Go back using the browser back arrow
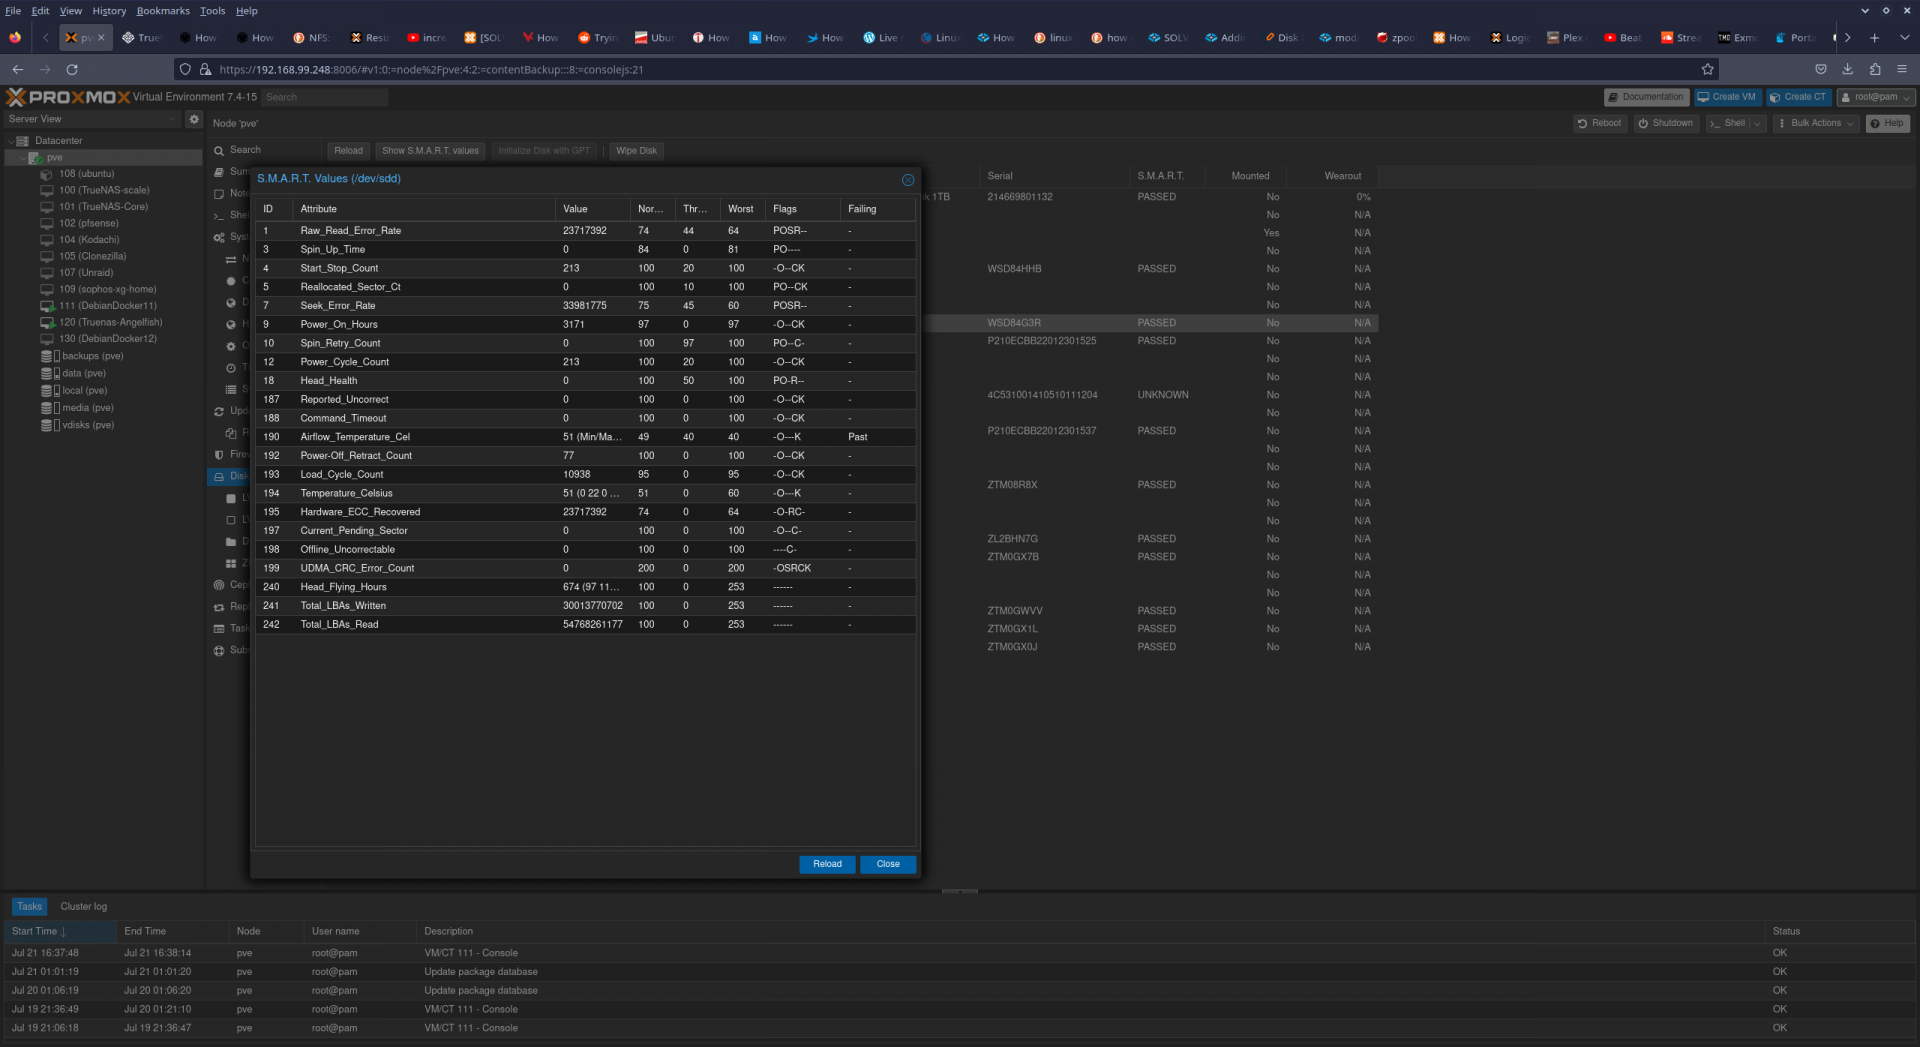This screenshot has height=1047, width=1920. pos(18,70)
